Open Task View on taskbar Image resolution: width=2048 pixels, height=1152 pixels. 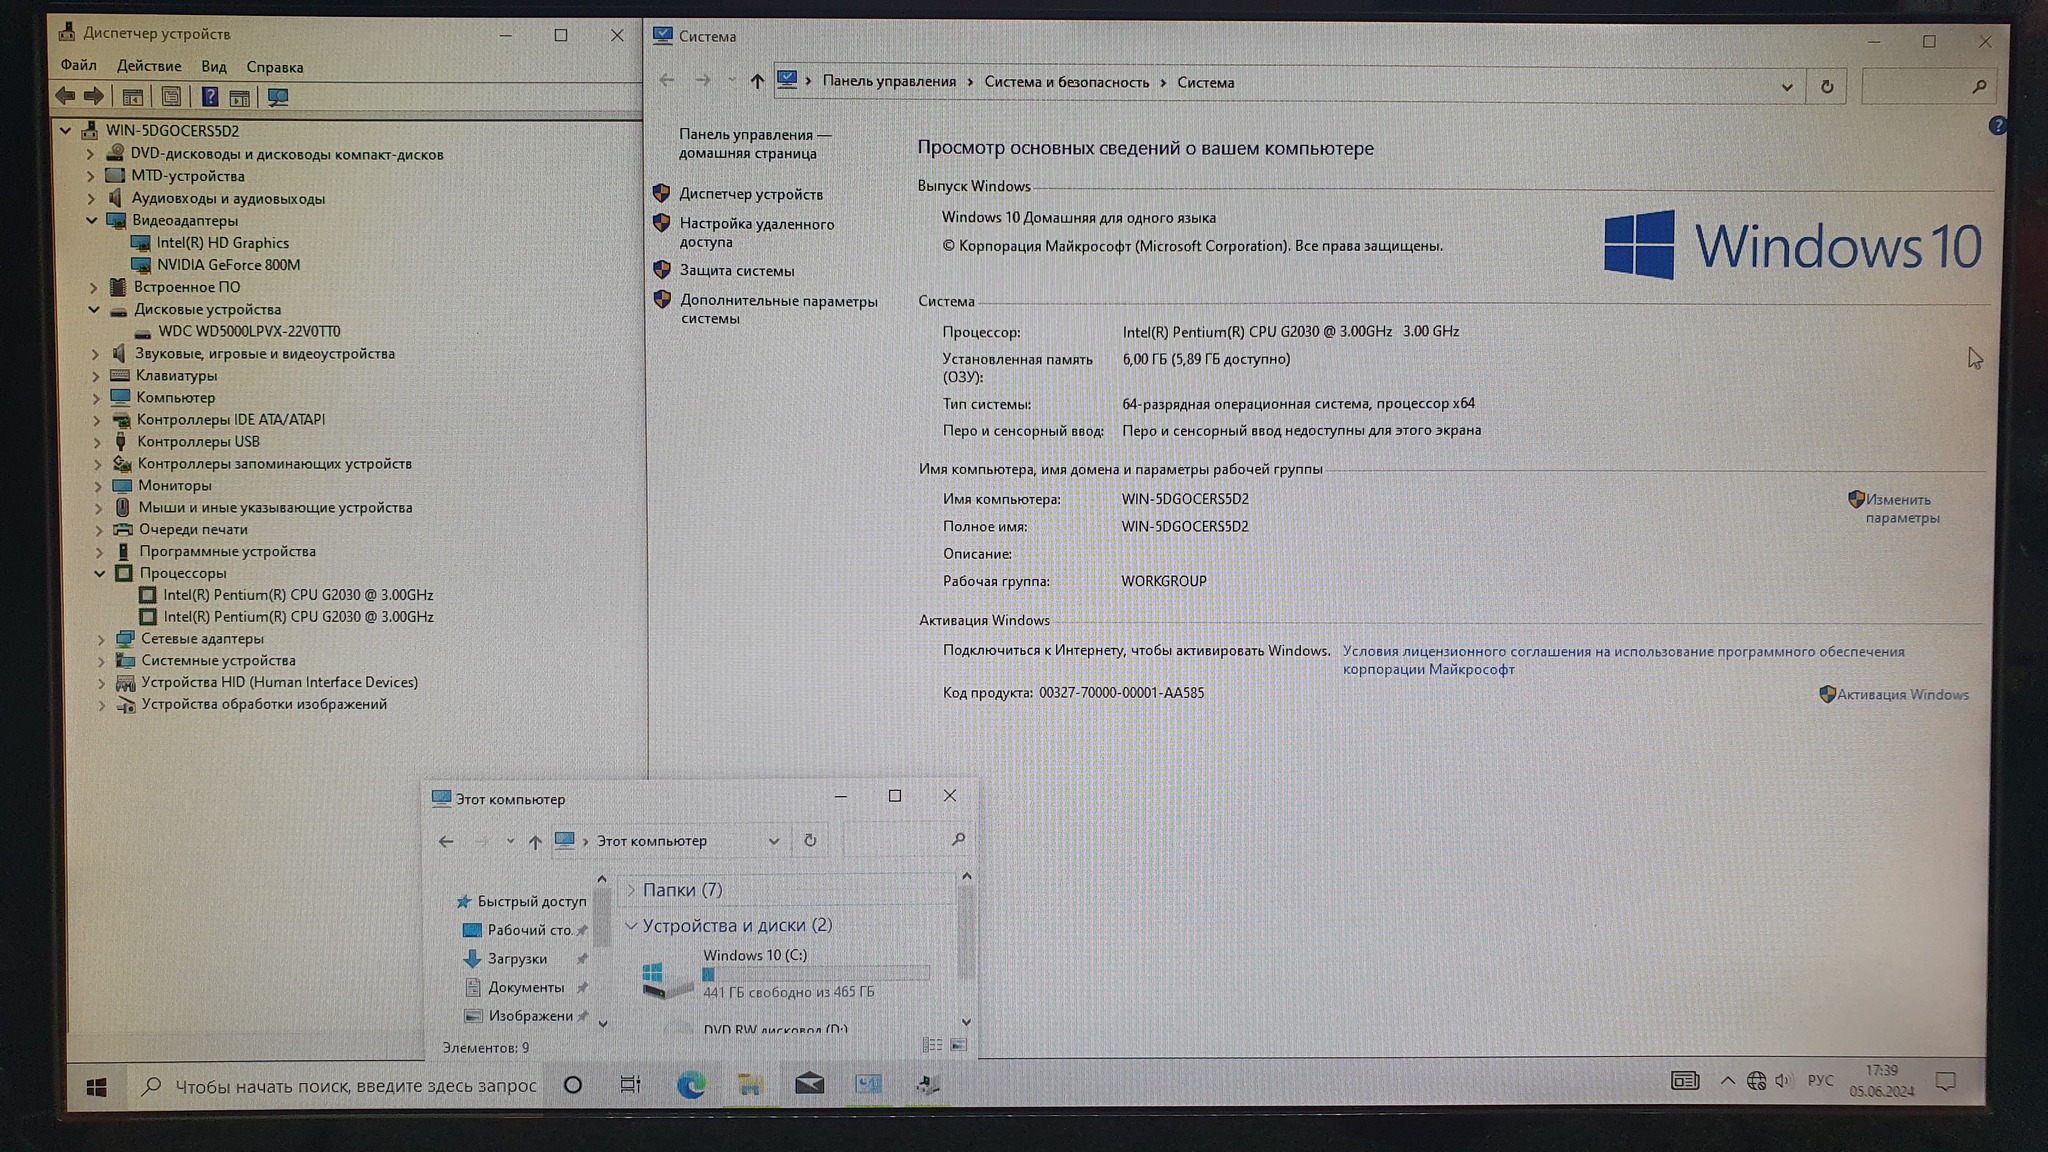pyautogui.click(x=630, y=1084)
